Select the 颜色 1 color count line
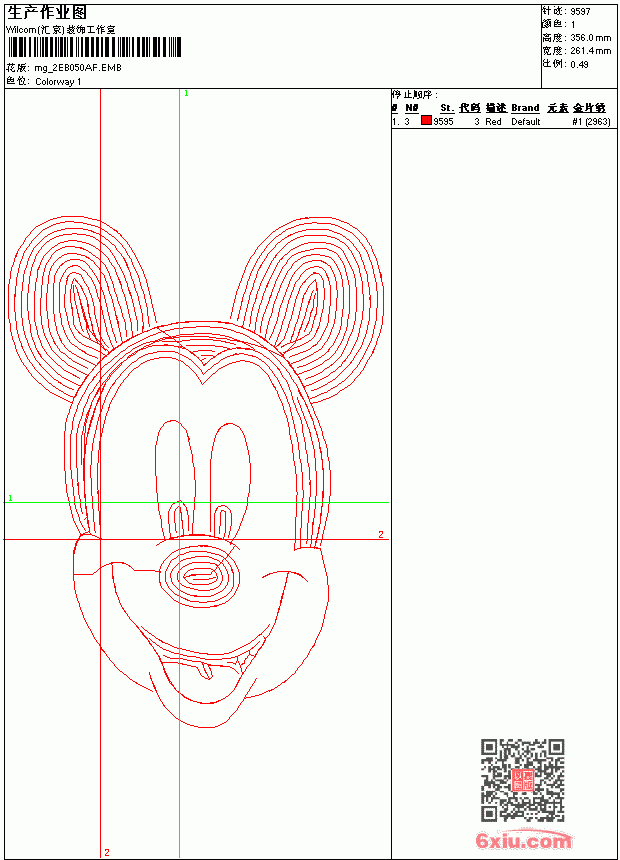Image resolution: width=620 pixels, height=860 pixels. [559, 24]
